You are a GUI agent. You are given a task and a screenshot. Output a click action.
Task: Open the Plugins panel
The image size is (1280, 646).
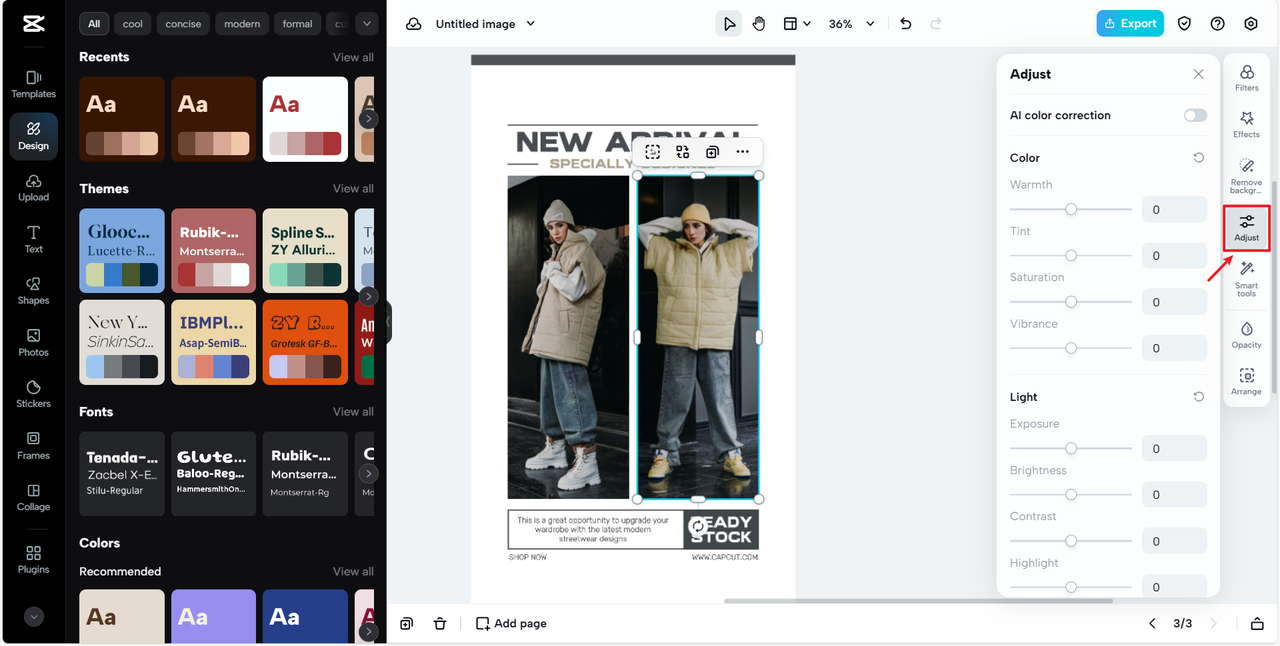pos(33,560)
